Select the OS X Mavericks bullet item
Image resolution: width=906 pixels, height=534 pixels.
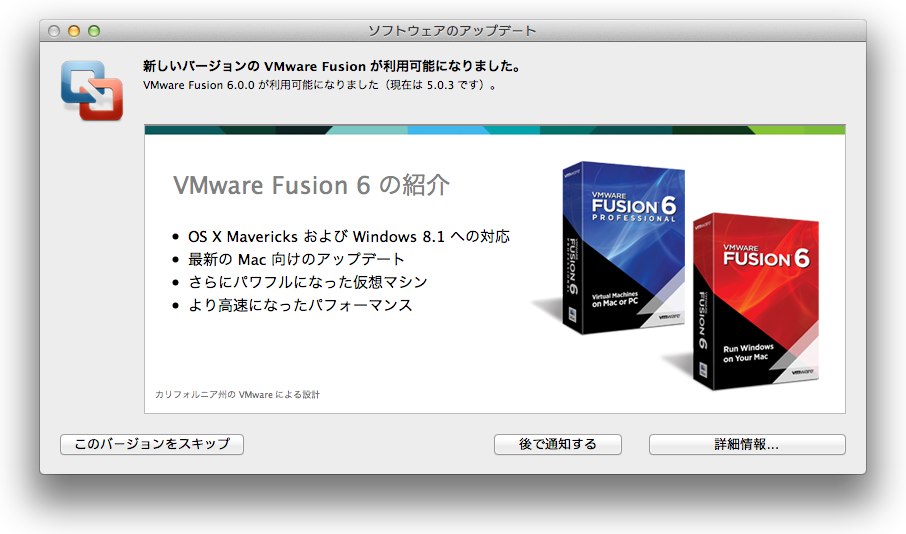pos(348,236)
